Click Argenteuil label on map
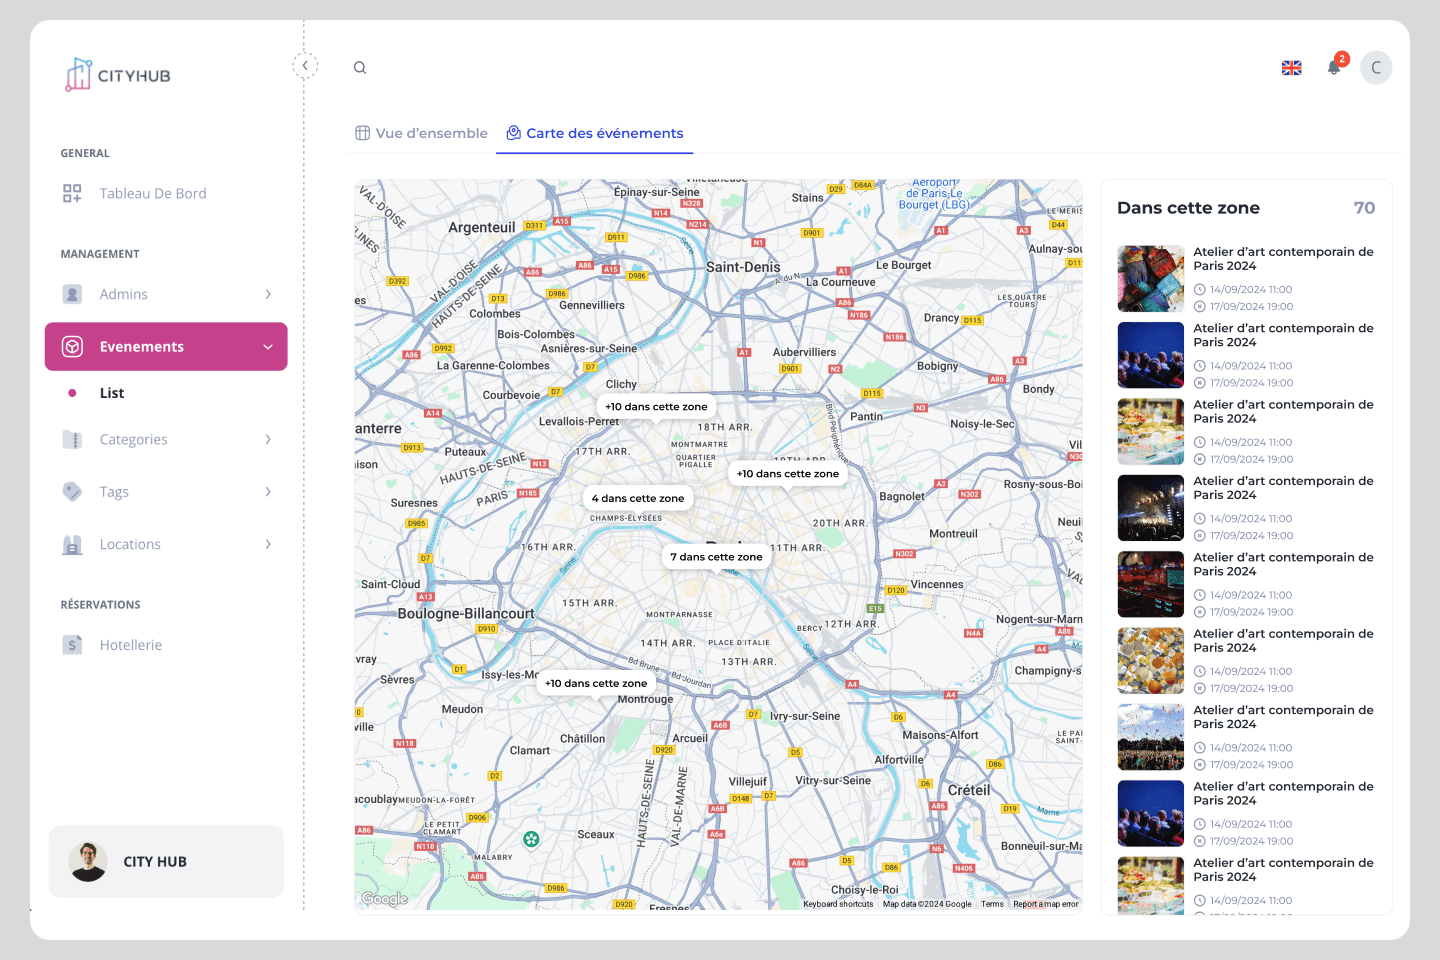 click(x=482, y=227)
